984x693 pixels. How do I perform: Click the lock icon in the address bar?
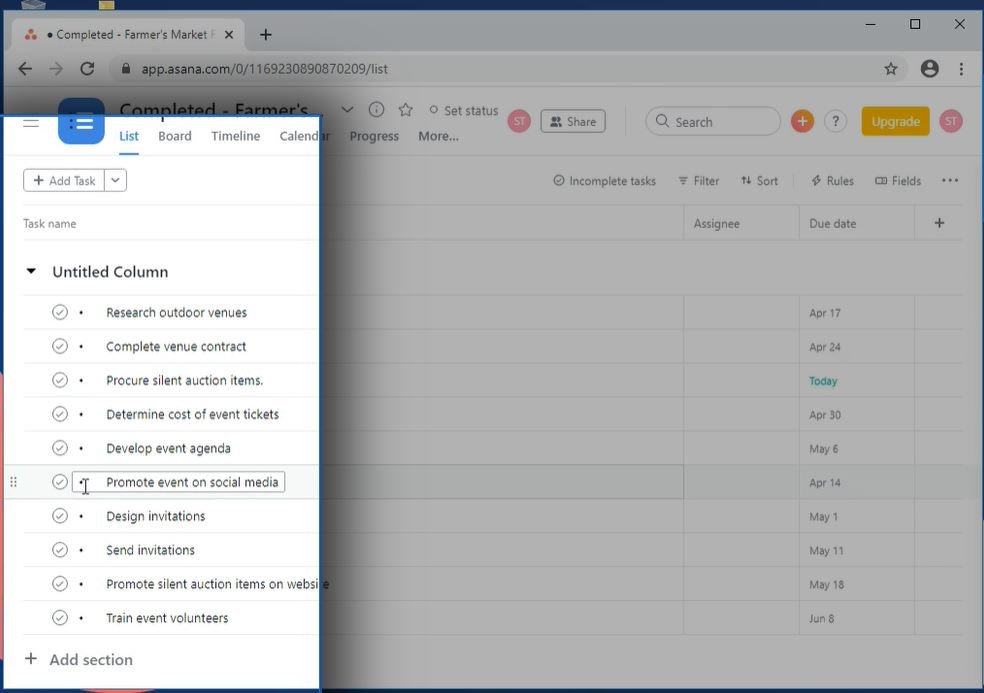[126, 68]
